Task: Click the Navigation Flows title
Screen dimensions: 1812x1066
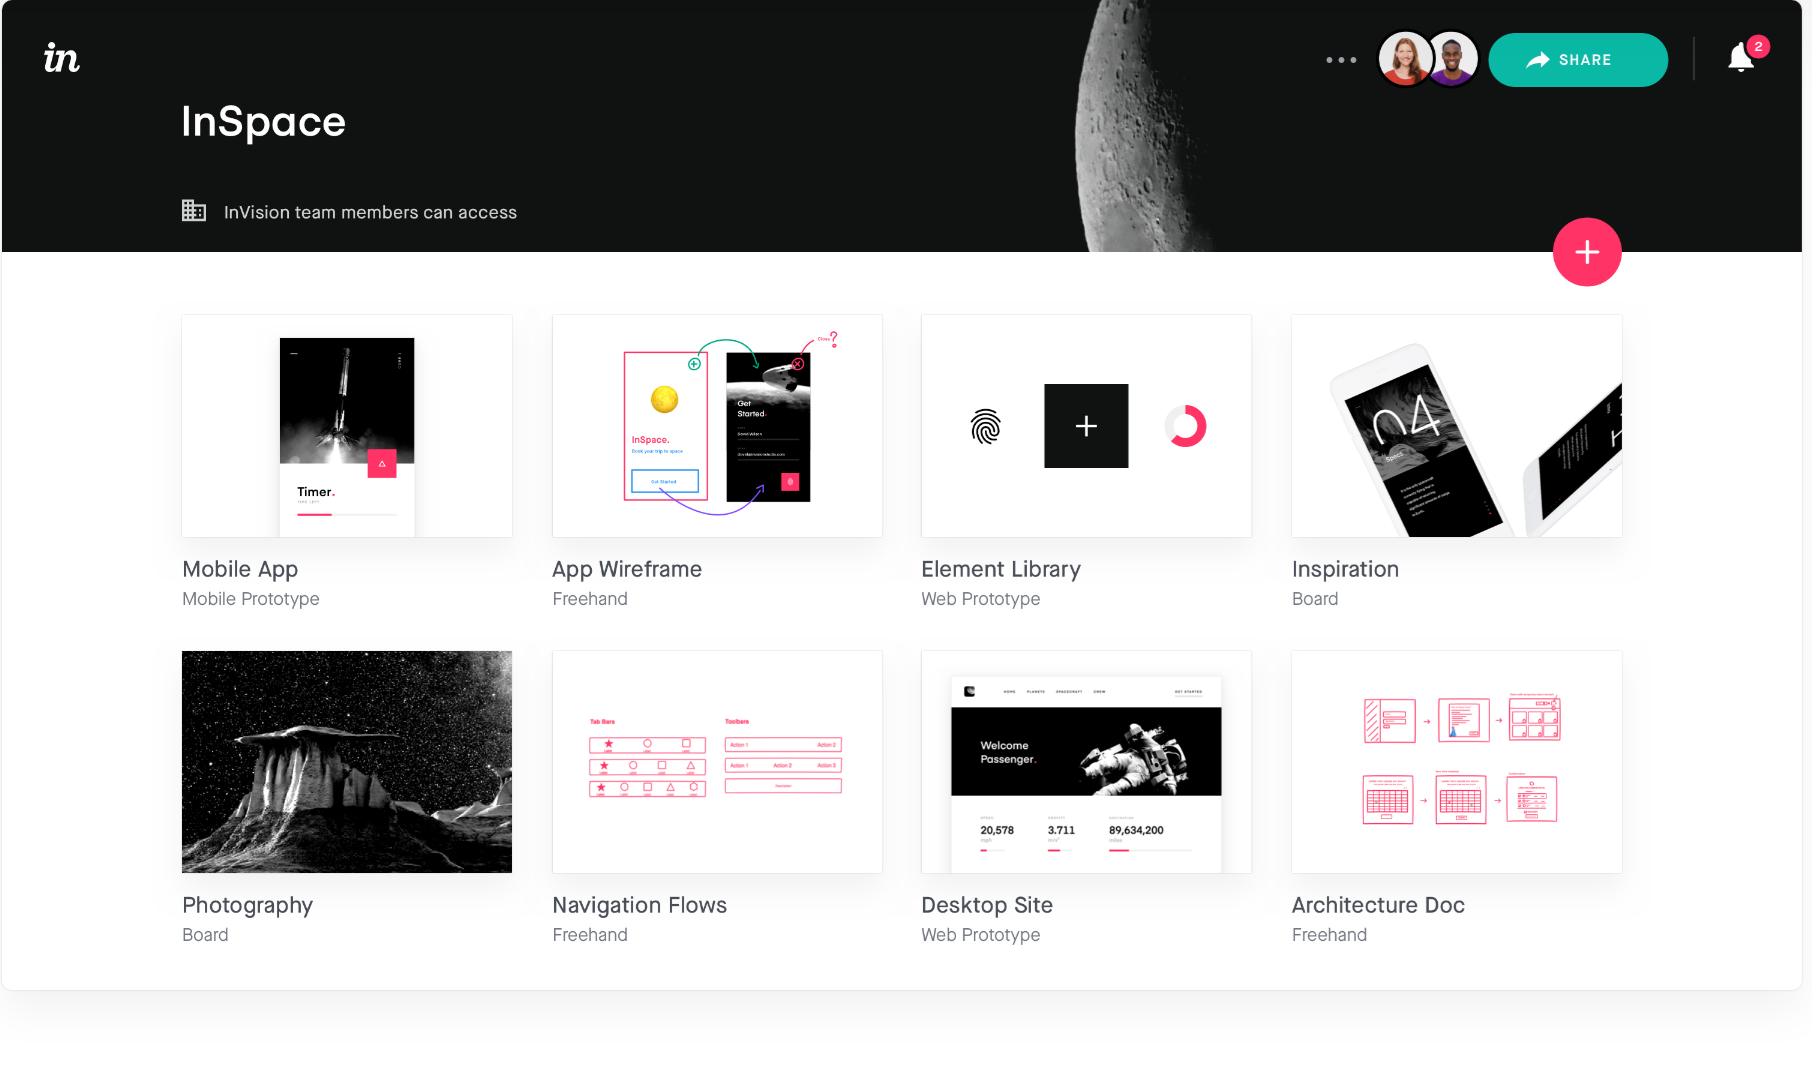Action: [x=640, y=906]
